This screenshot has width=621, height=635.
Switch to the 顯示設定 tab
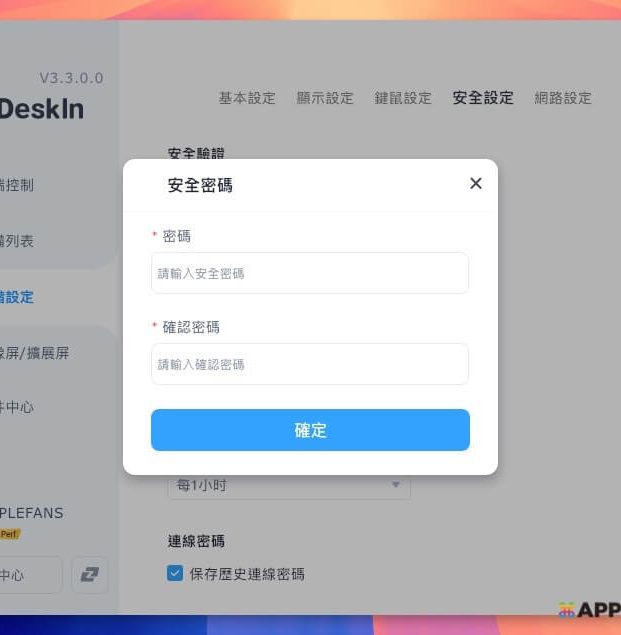tap(325, 98)
